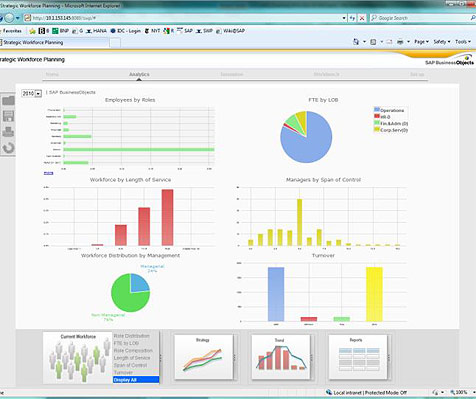
Task: Open the BNP favorites bookmark
Action: (61, 31)
